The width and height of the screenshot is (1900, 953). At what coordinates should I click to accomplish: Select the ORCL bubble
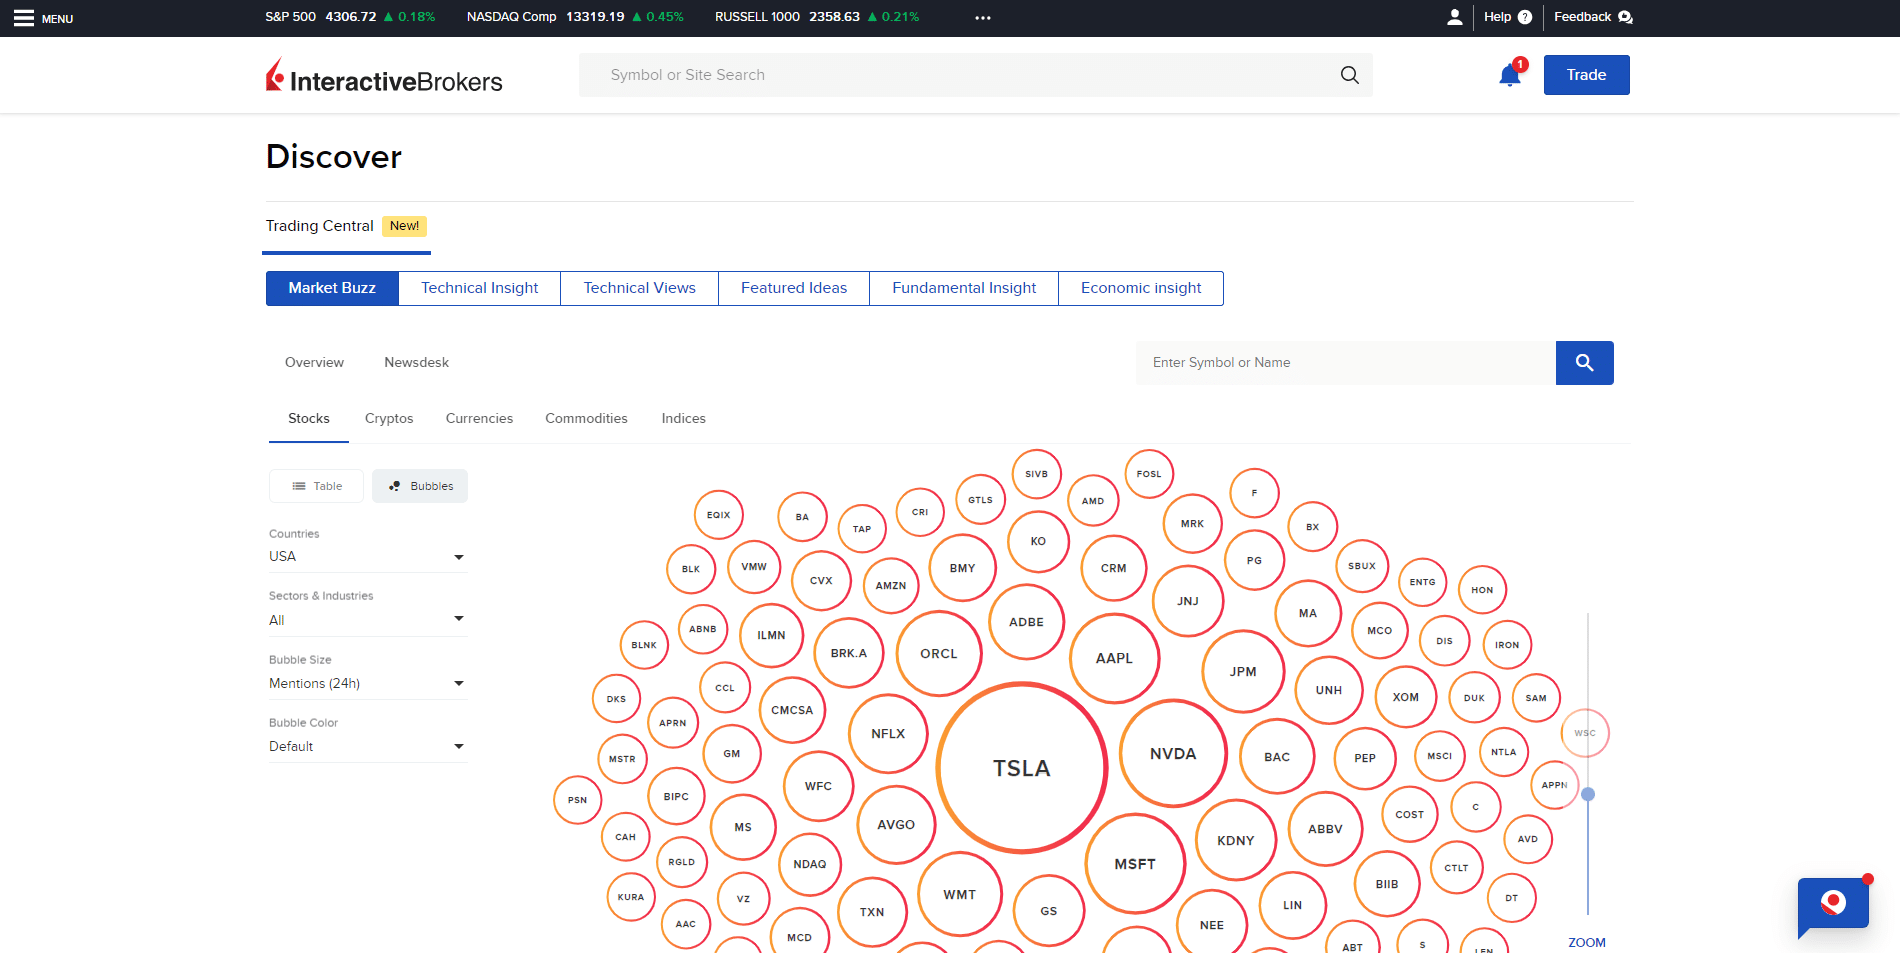click(x=939, y=653)
